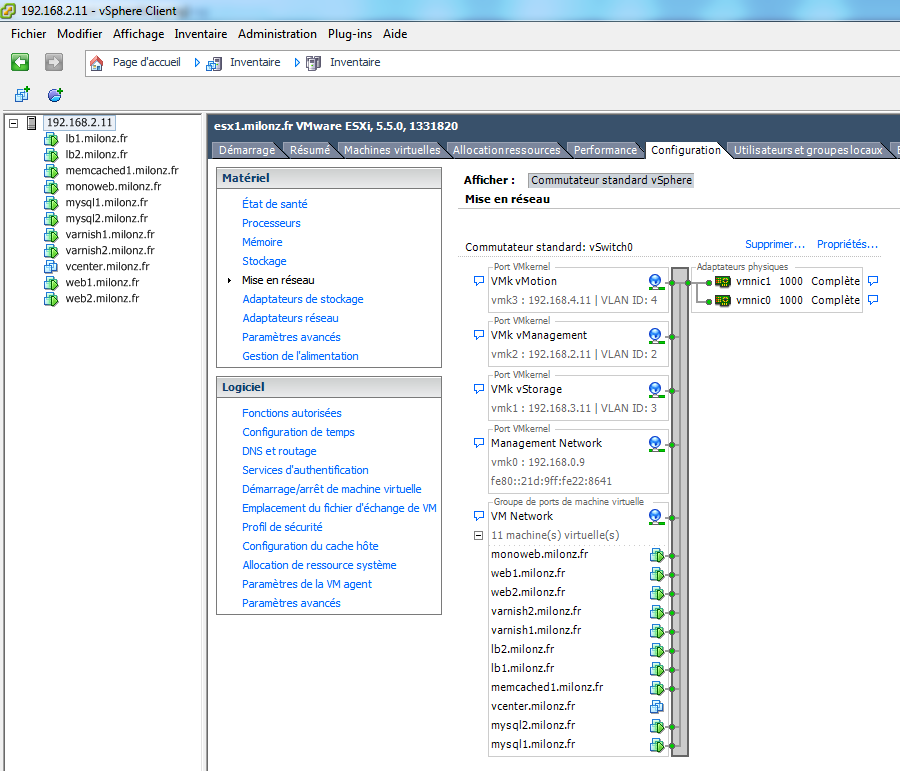Viewport: 900px width, 771px height.
Task: Click the host server icon for 192.168.2.11
Action: coord(32,123)
